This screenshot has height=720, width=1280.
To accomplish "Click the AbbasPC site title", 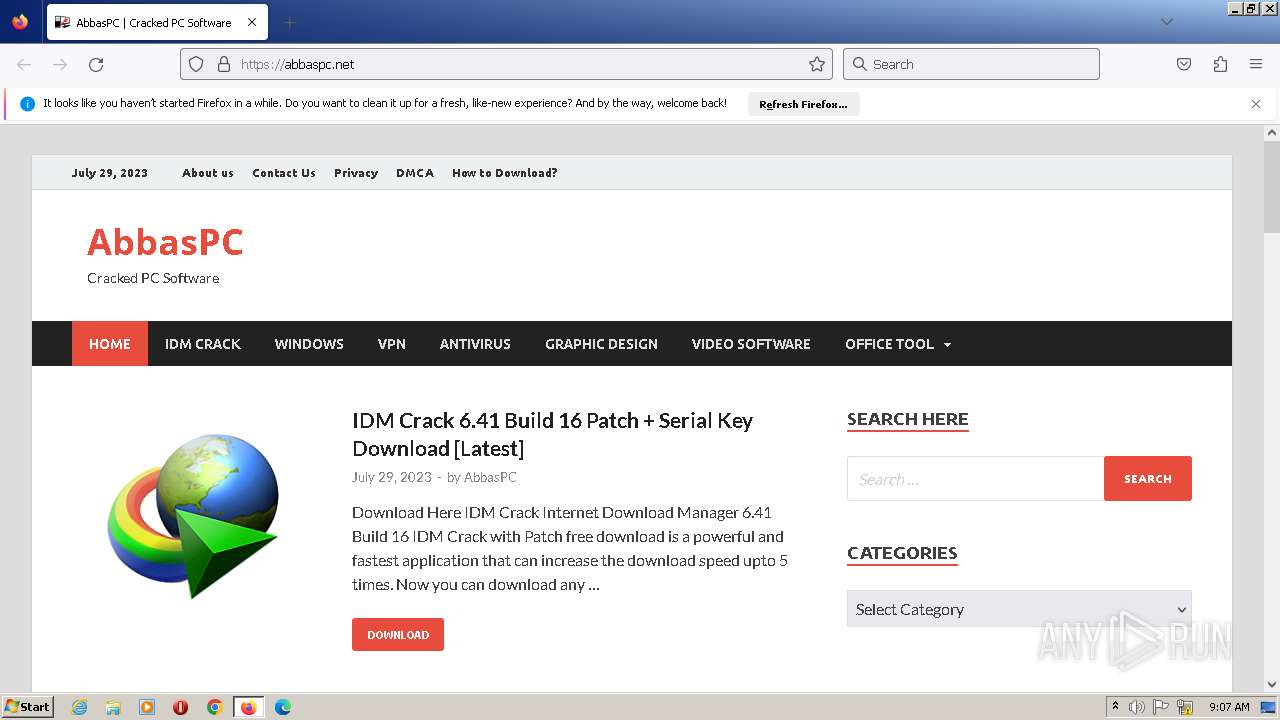I will pos(165,242).
